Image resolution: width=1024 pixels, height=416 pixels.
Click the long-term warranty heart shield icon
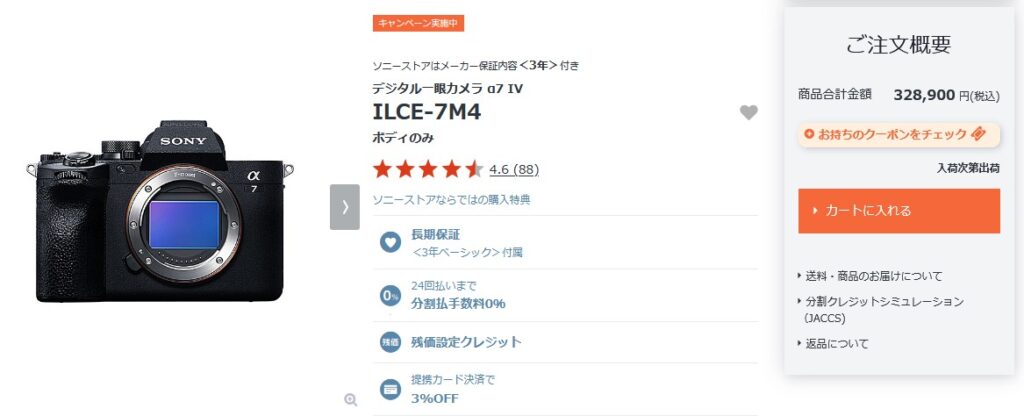(x=391, y=242)
